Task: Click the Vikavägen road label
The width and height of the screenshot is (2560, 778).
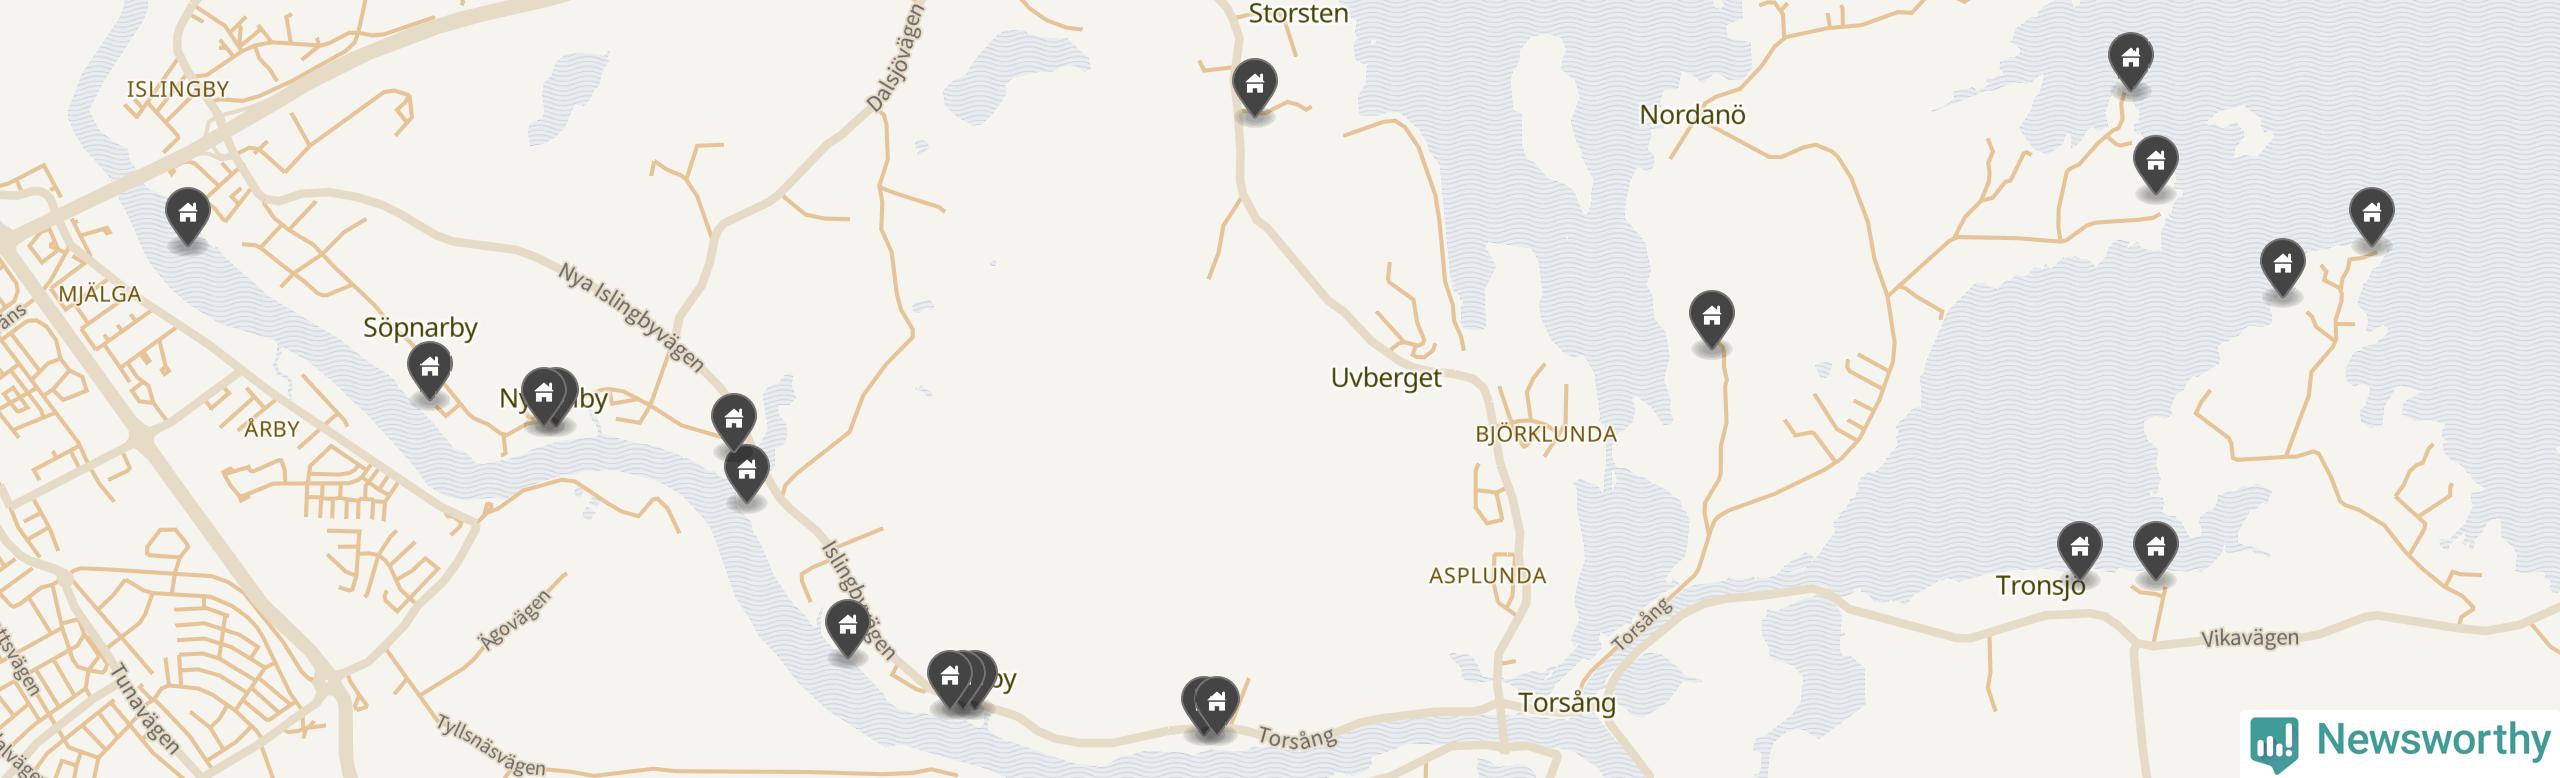Action: point(2250,638)
